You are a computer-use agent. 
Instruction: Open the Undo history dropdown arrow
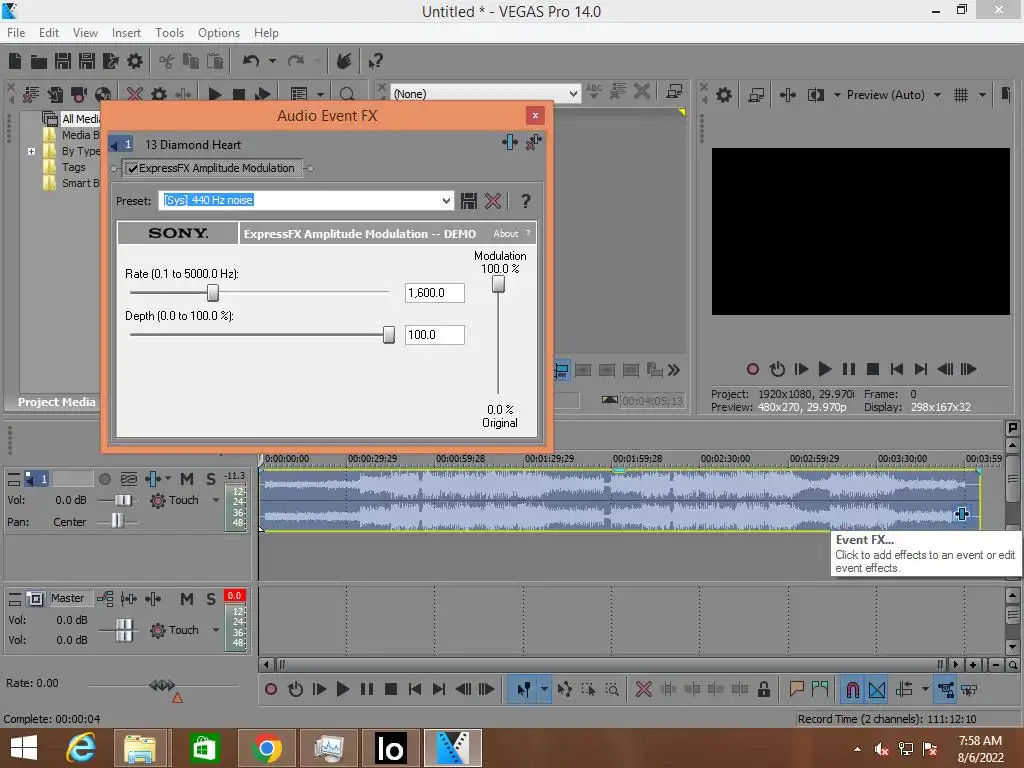tap(272, 61)
